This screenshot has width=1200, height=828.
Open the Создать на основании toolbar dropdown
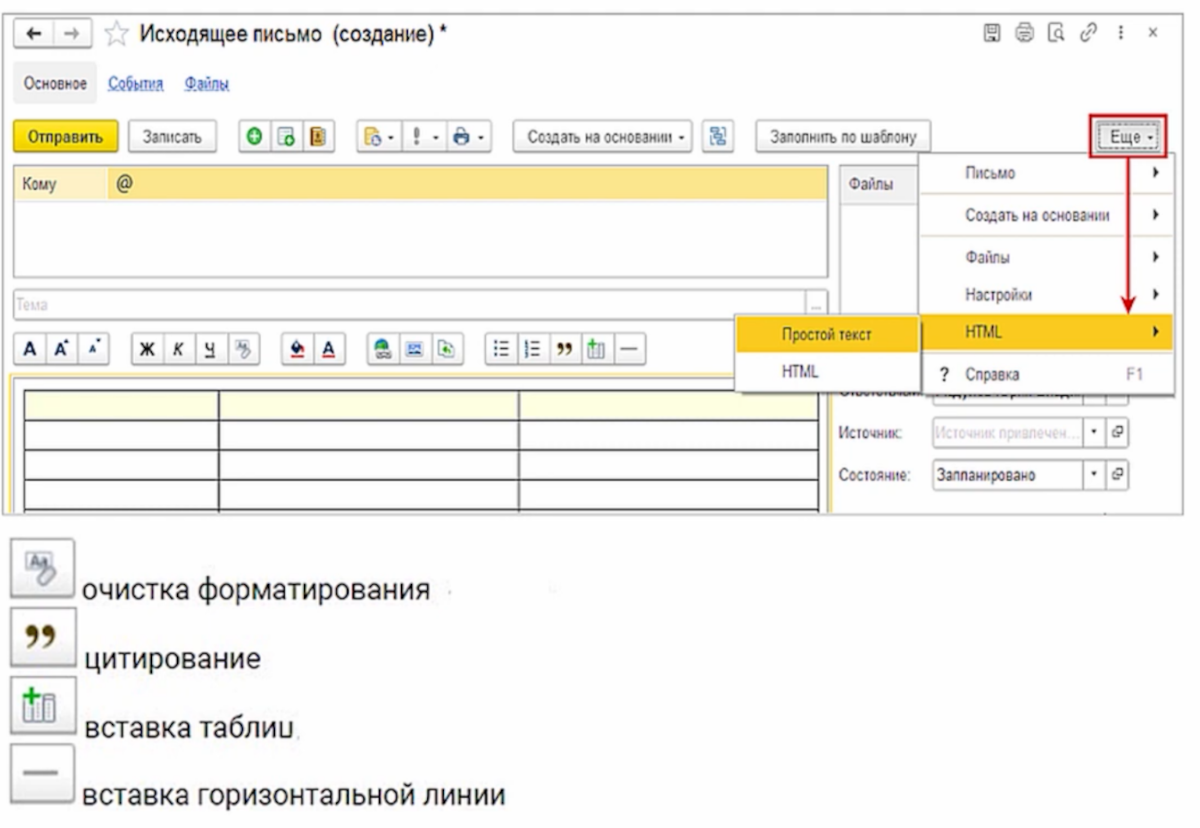tap(603, 137)
